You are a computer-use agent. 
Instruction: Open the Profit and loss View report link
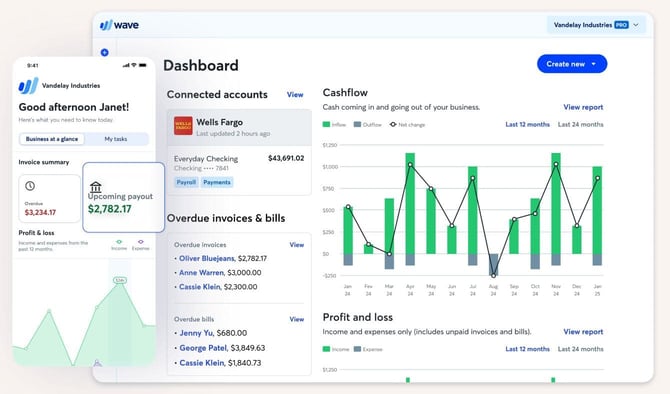click(583, 332)
